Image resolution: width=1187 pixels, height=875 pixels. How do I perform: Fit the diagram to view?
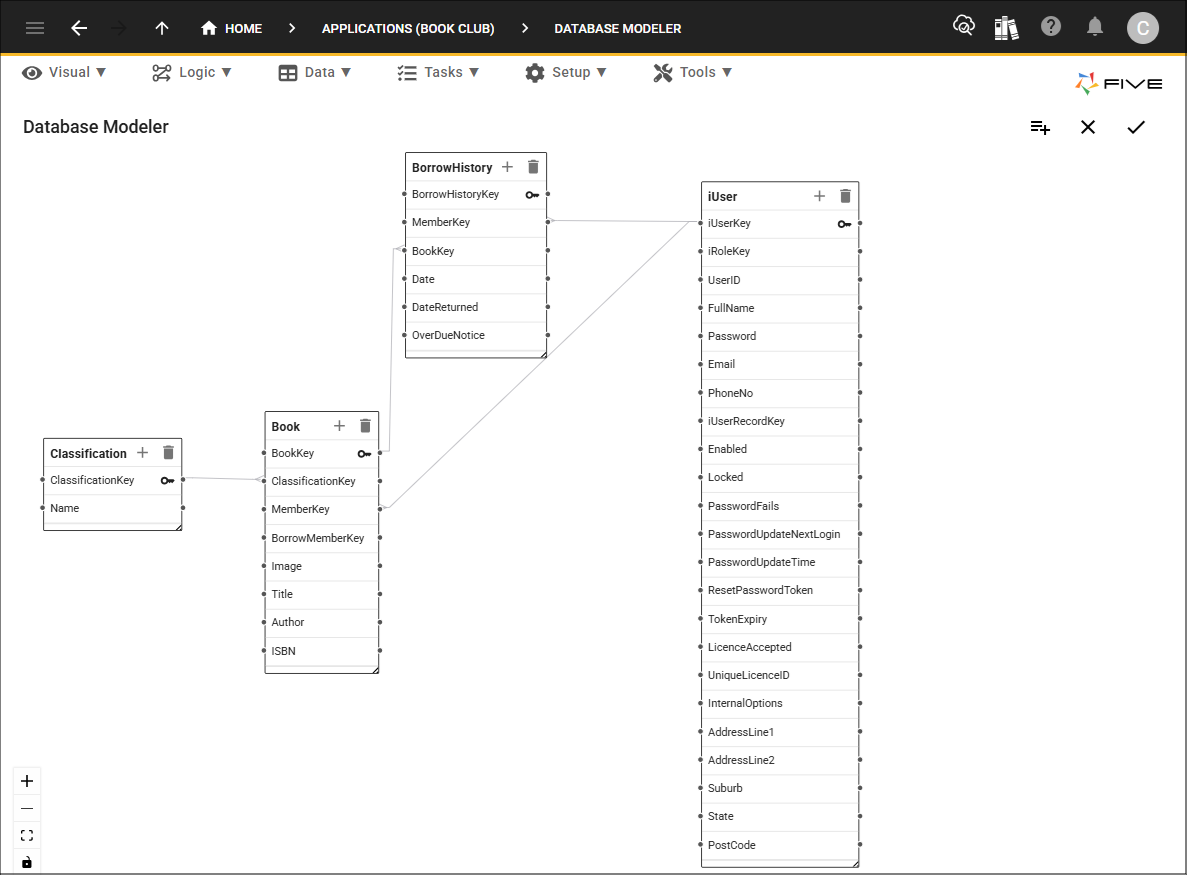(27, 836)
